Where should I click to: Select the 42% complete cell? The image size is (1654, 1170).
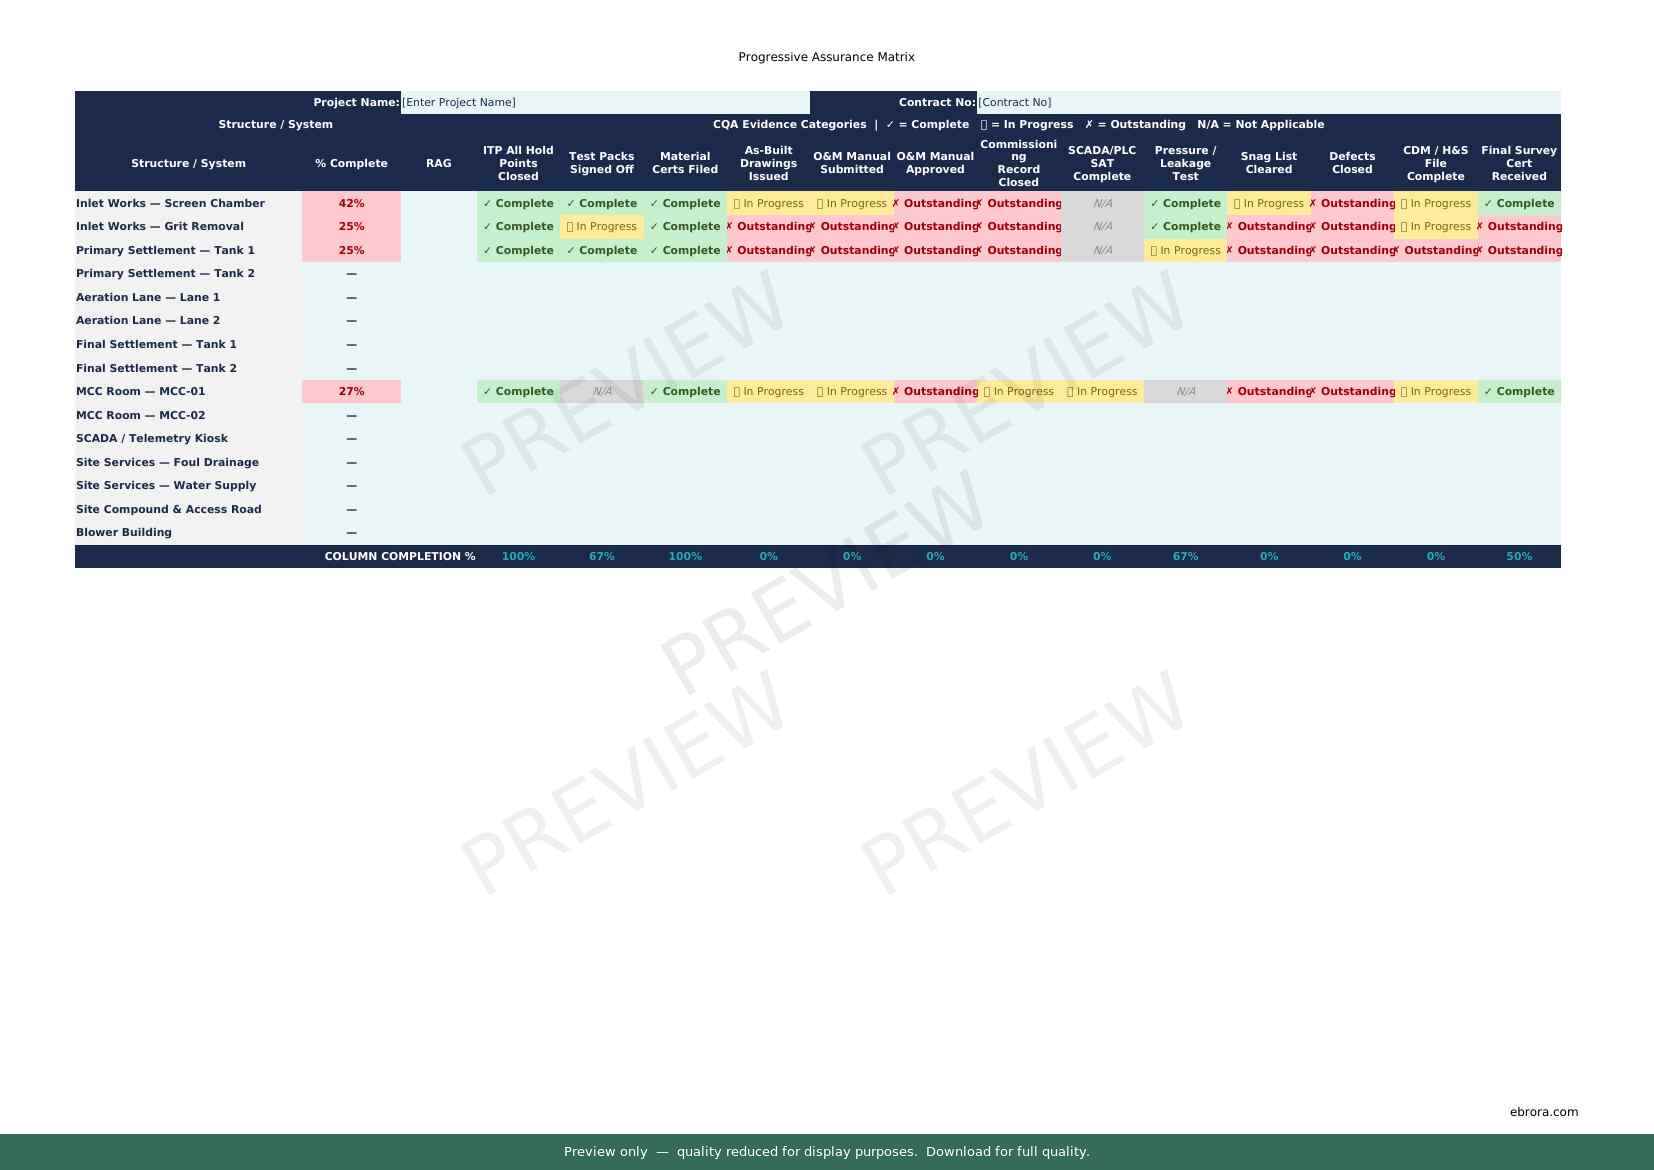pyautogui.click(x=351, y=203)
